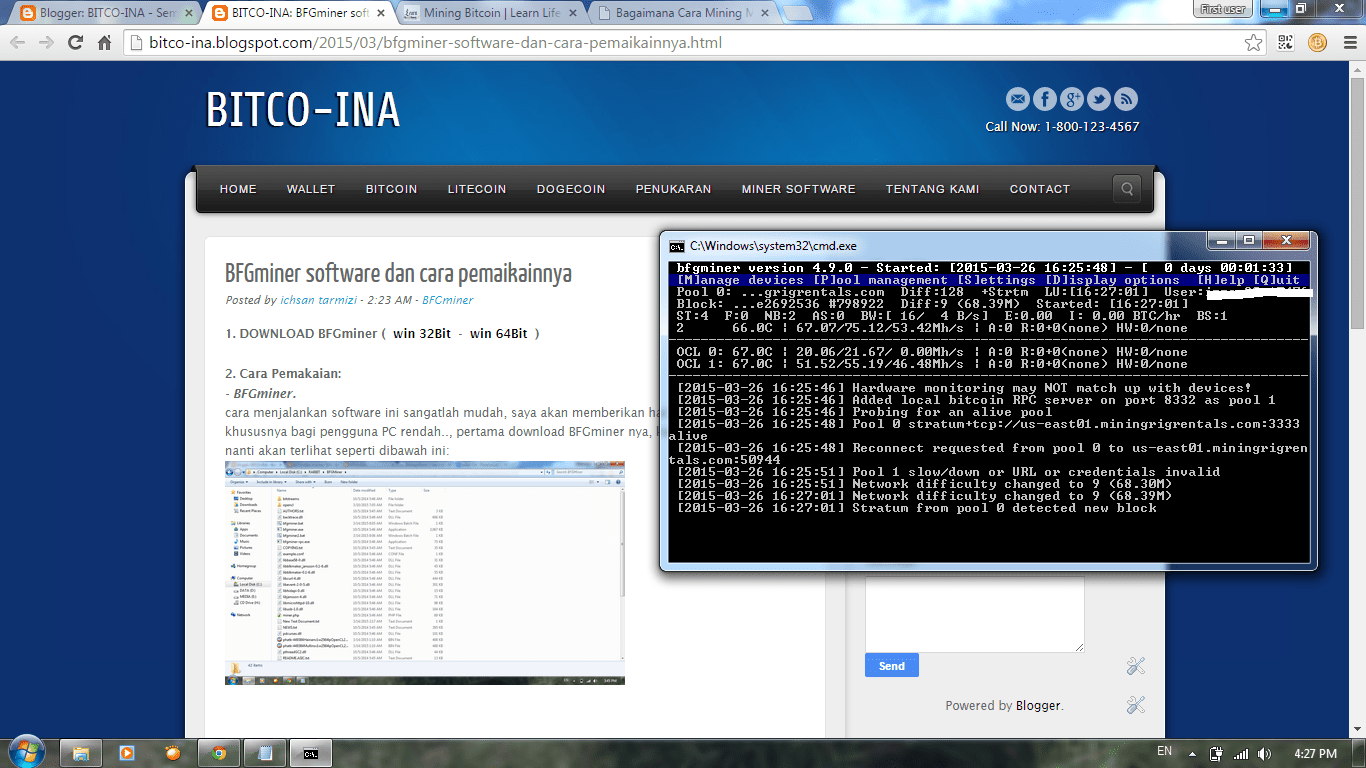This screenshot has width=1366, height=768.
Task: Click the power plug tray icon
Action: click(x=1216, y=753)
